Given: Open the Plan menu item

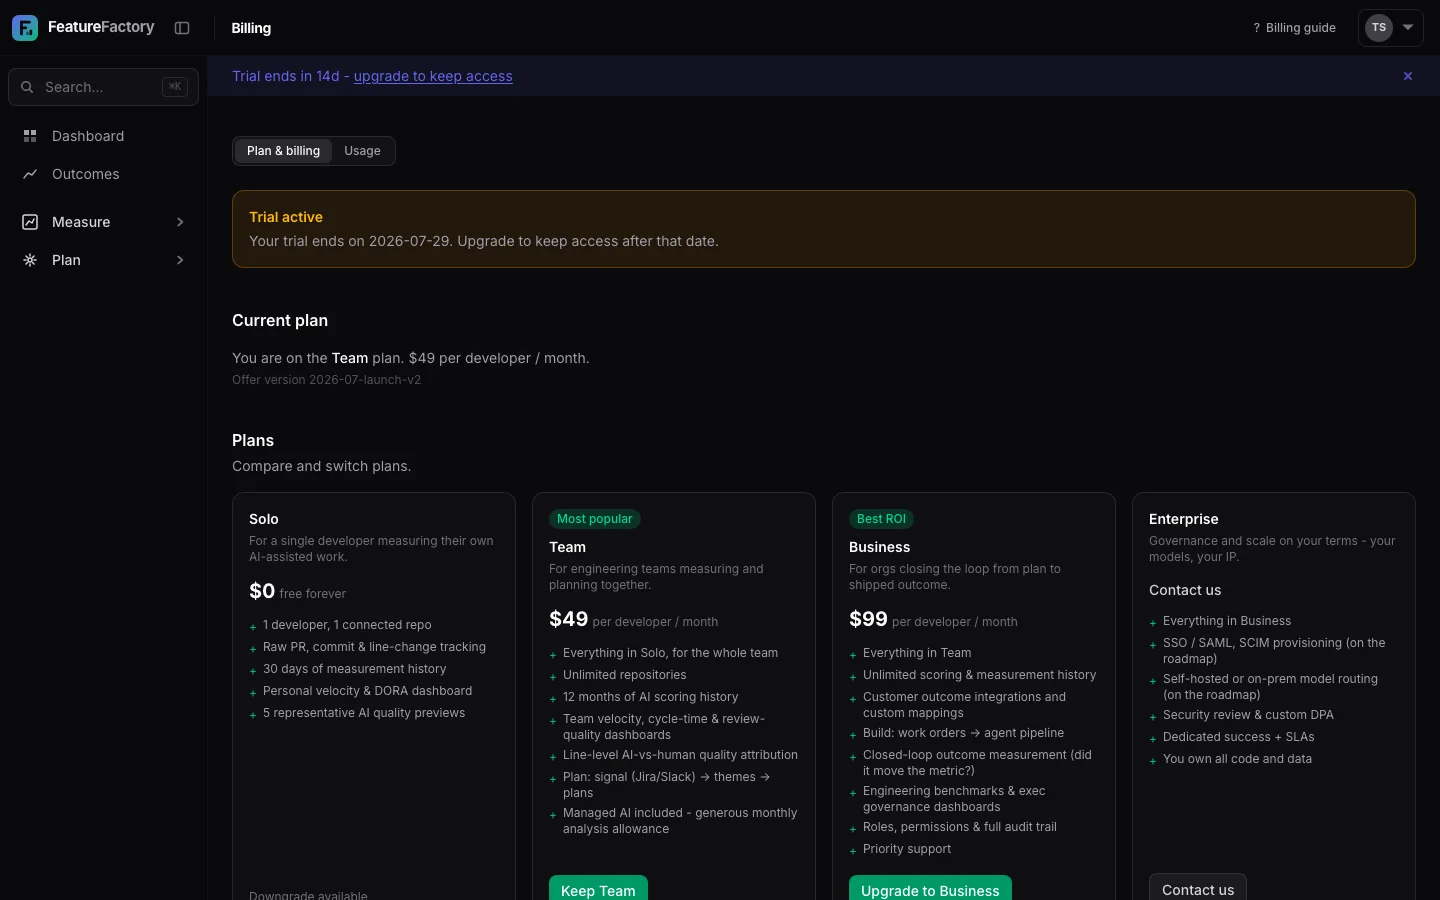Looking at the screenshot, I should tap(103, 260).
